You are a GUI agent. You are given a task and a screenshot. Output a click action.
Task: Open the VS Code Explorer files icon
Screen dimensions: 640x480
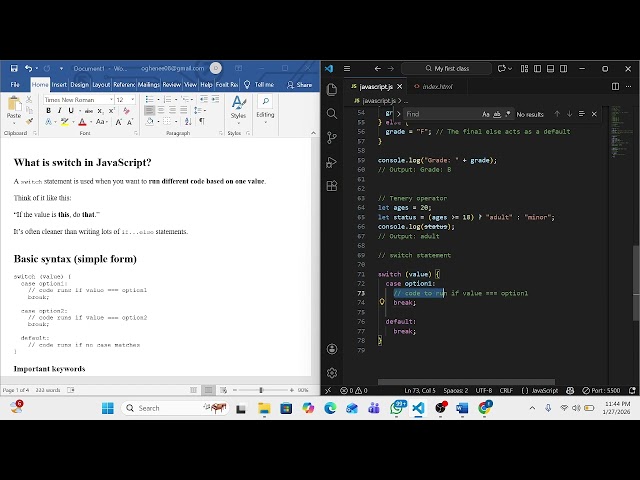tap(332, 89)
